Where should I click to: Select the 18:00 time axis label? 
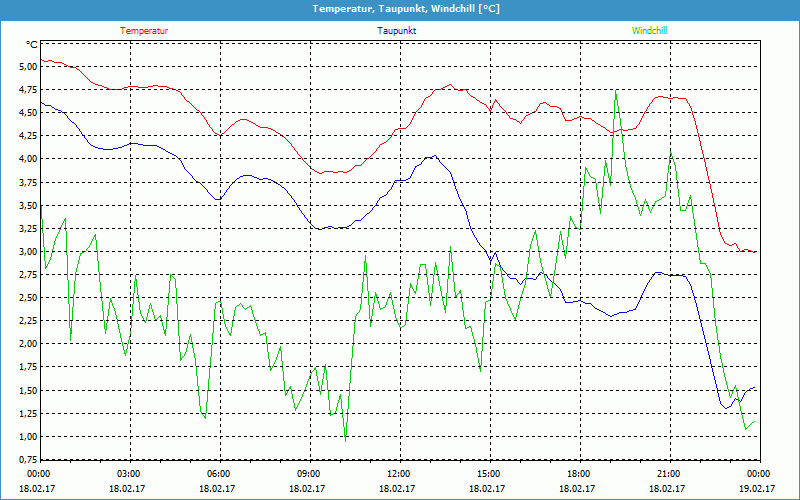(578, 474)
